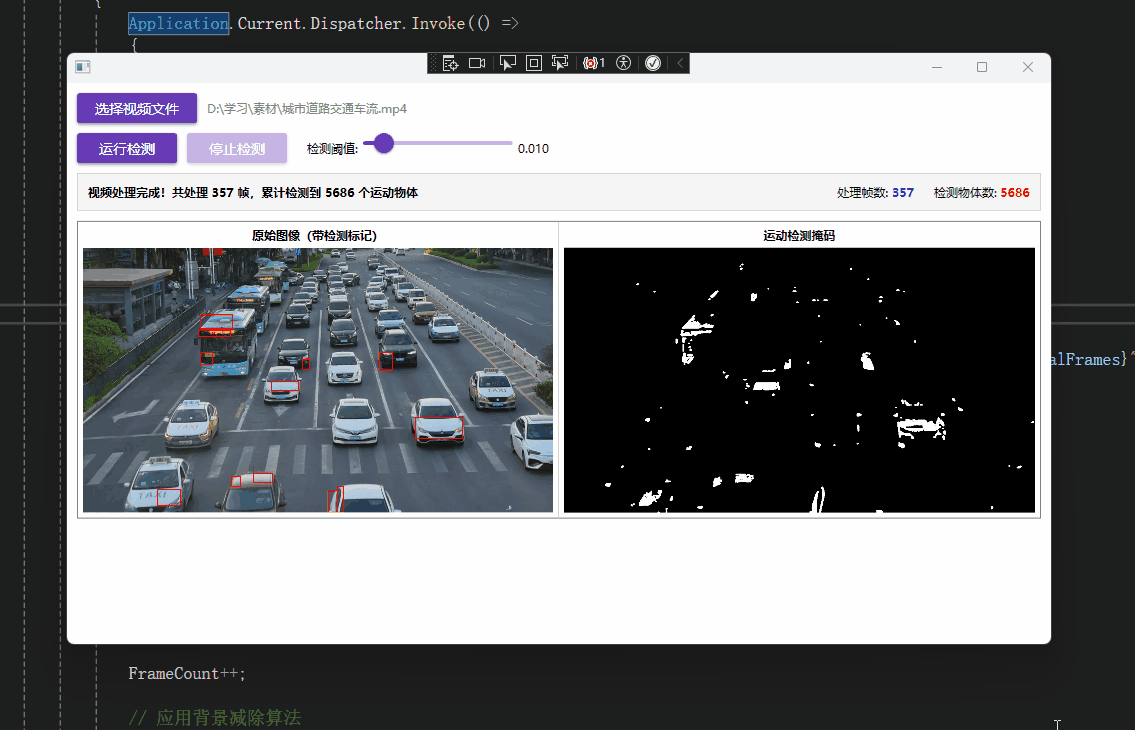Click the 运动检测掩码 heading
1135x730 pixels.
point(799,235)
